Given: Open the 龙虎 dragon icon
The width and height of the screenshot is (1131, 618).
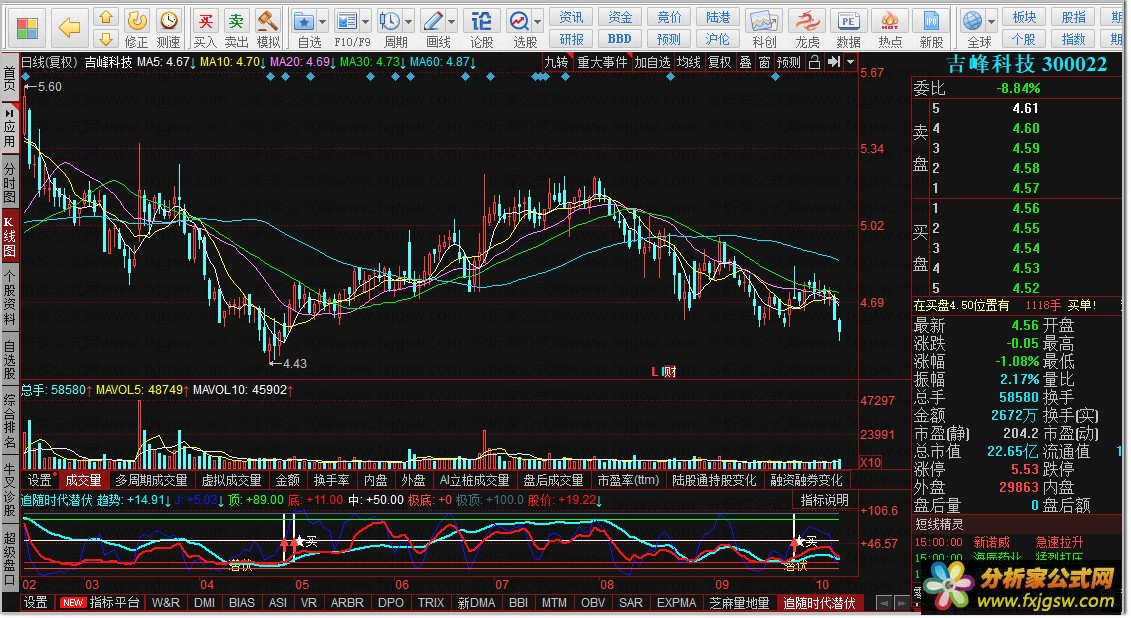Looking at the screenshot, I should coord(806,29).
